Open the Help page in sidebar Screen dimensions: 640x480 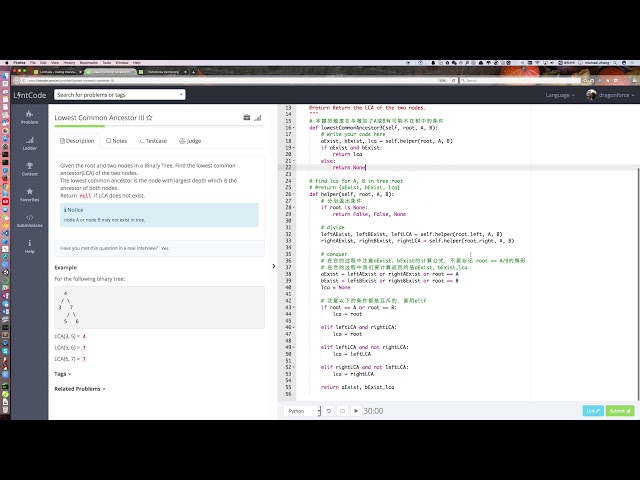[30, 247]
